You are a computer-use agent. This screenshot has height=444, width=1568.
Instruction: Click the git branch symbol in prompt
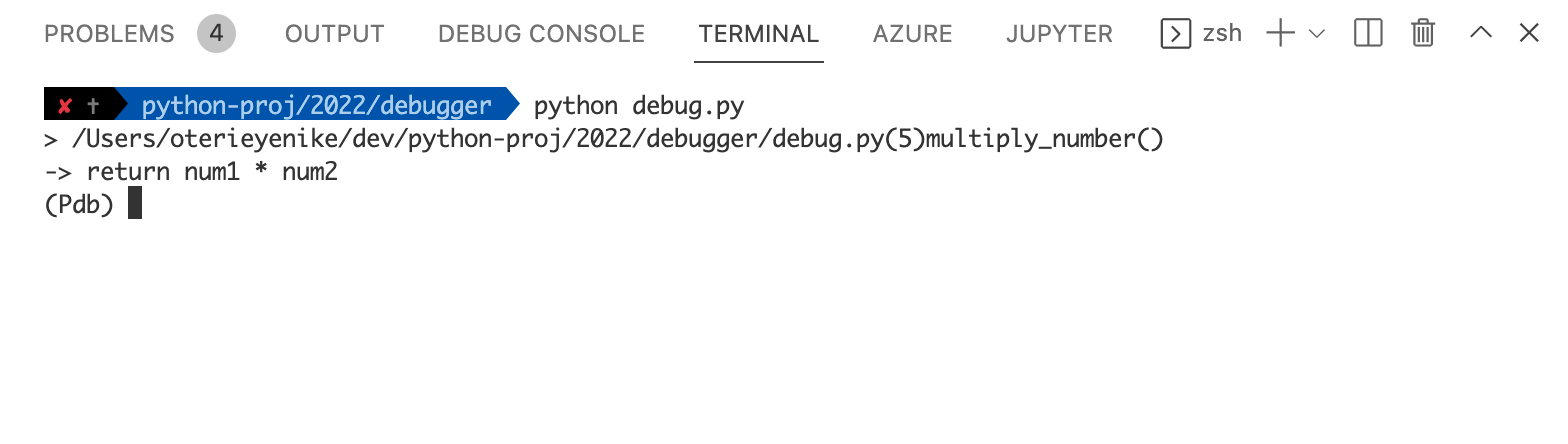pyautogui.click(x=93, y=106)
